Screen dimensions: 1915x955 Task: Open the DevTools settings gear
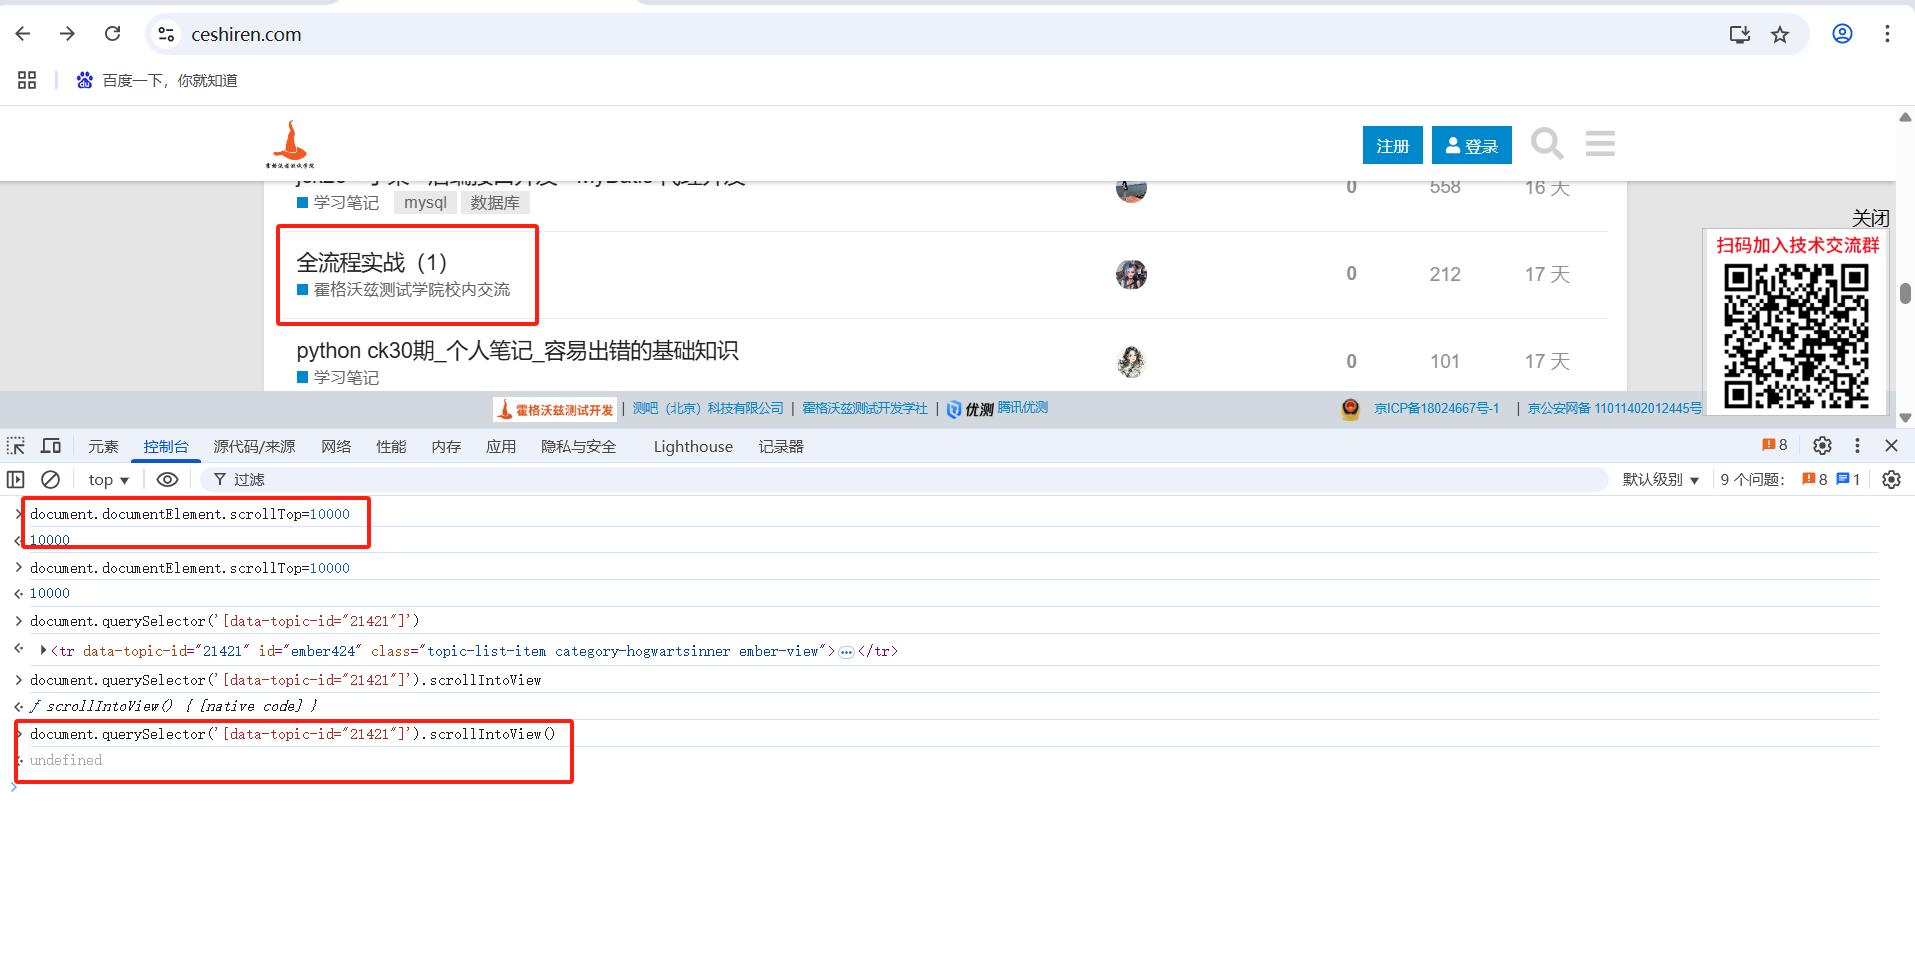pyautogui.click(x=1822, y=446)
